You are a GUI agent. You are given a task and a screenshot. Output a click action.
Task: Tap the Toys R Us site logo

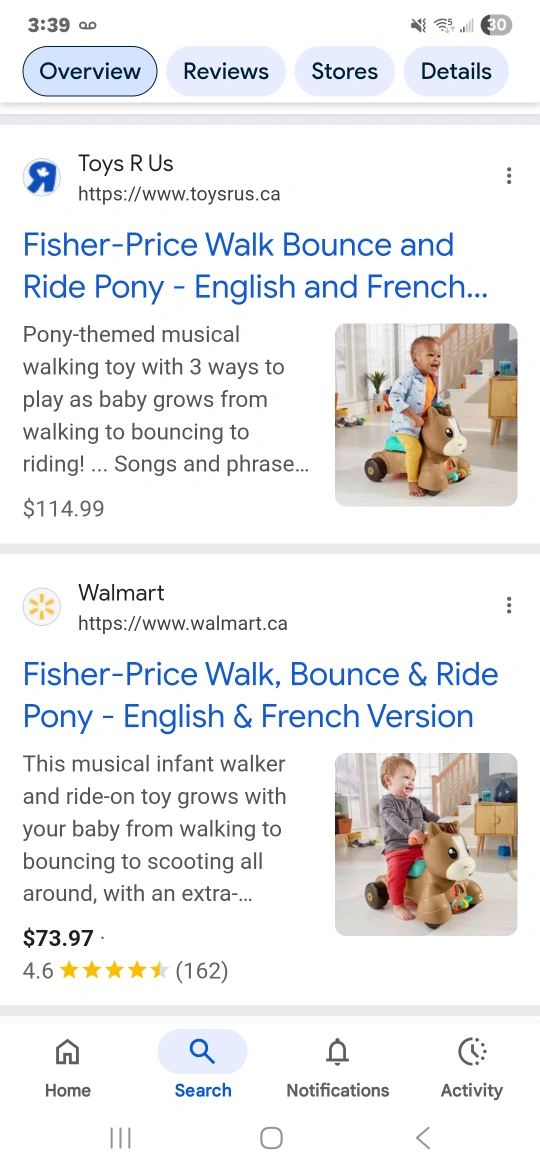(x=42, y=178)
